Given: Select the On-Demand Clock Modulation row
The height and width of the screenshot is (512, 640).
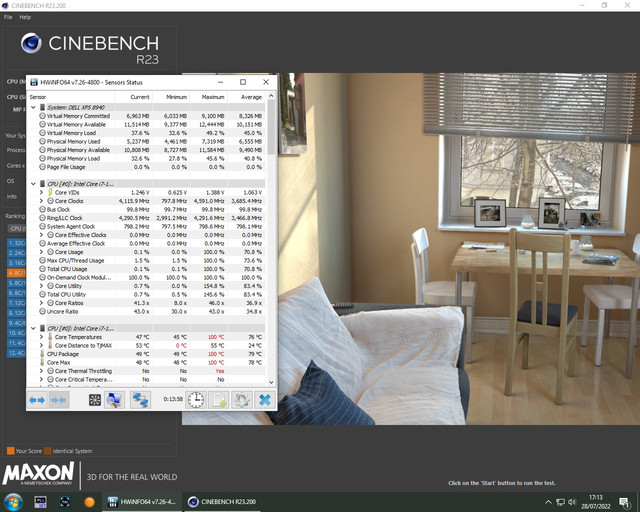Looking at the screenshot, I should (x=146, y=277).
